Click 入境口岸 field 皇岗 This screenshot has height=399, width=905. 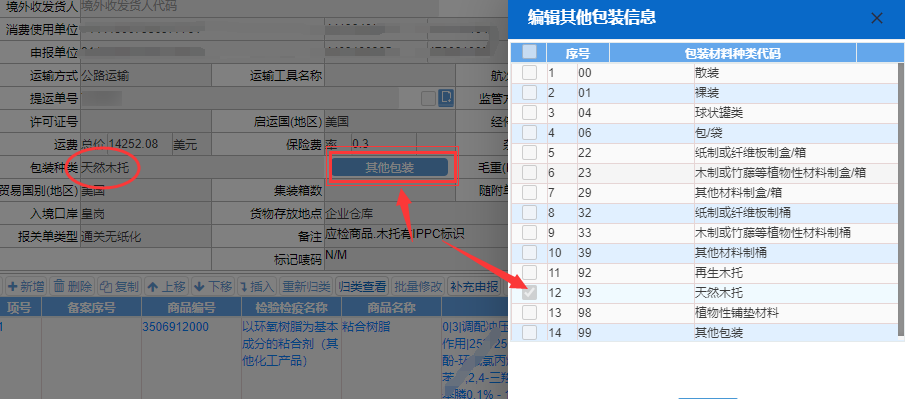point(145,214)
